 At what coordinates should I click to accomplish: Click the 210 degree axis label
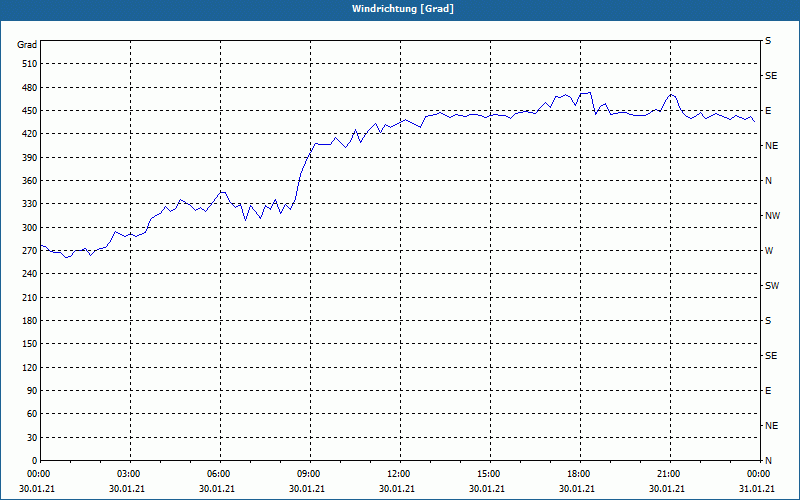point(30,297)
